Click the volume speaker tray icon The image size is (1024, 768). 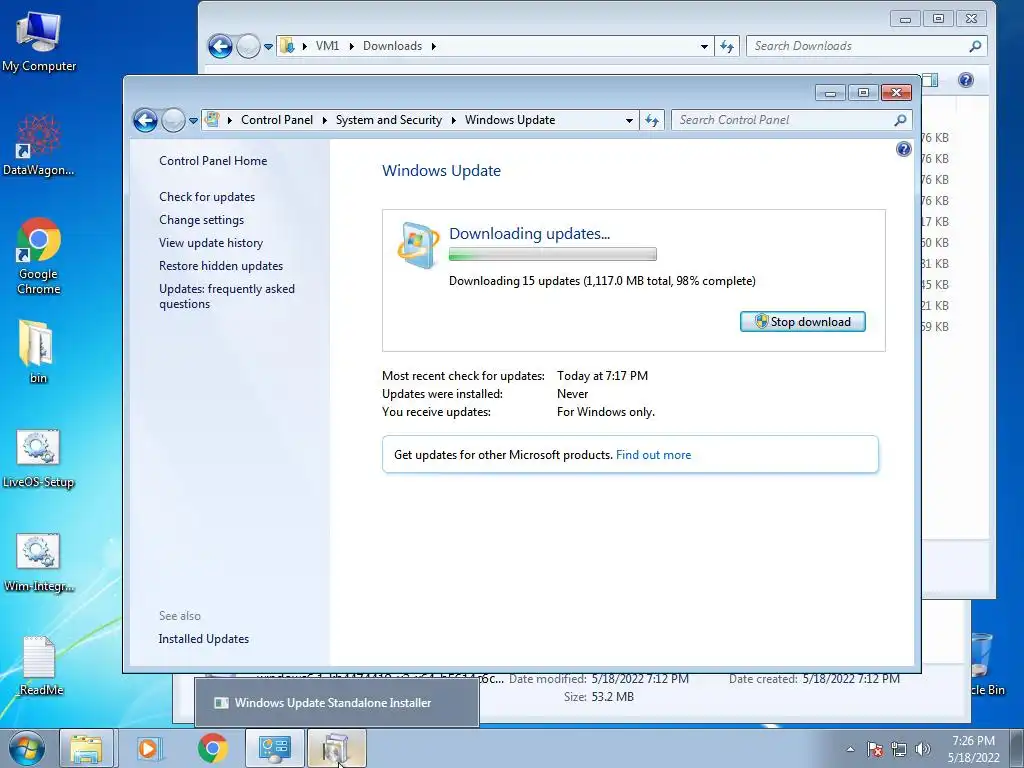[923, 749]
